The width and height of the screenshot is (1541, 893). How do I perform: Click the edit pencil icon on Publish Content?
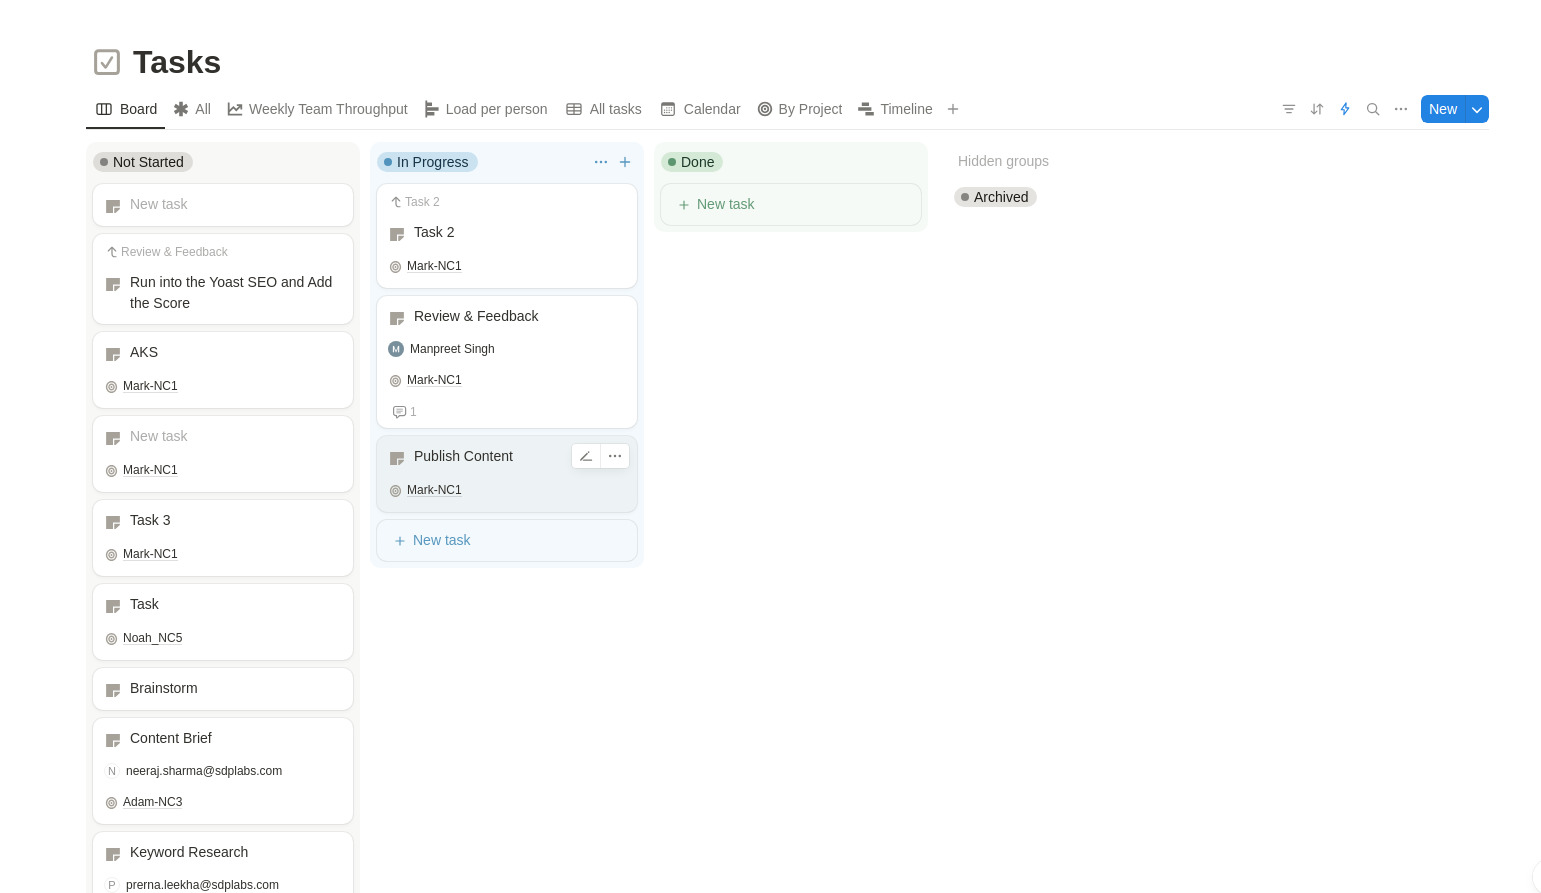coord(586,456)
